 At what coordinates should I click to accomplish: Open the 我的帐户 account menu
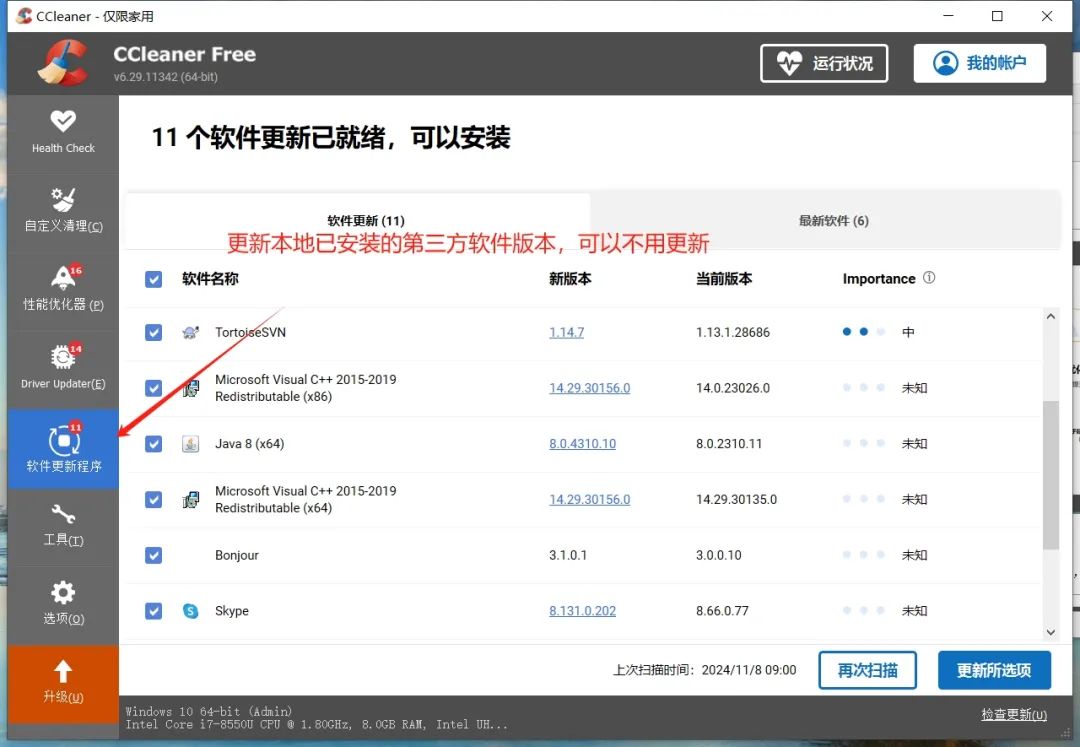click(x=979, y=62)
